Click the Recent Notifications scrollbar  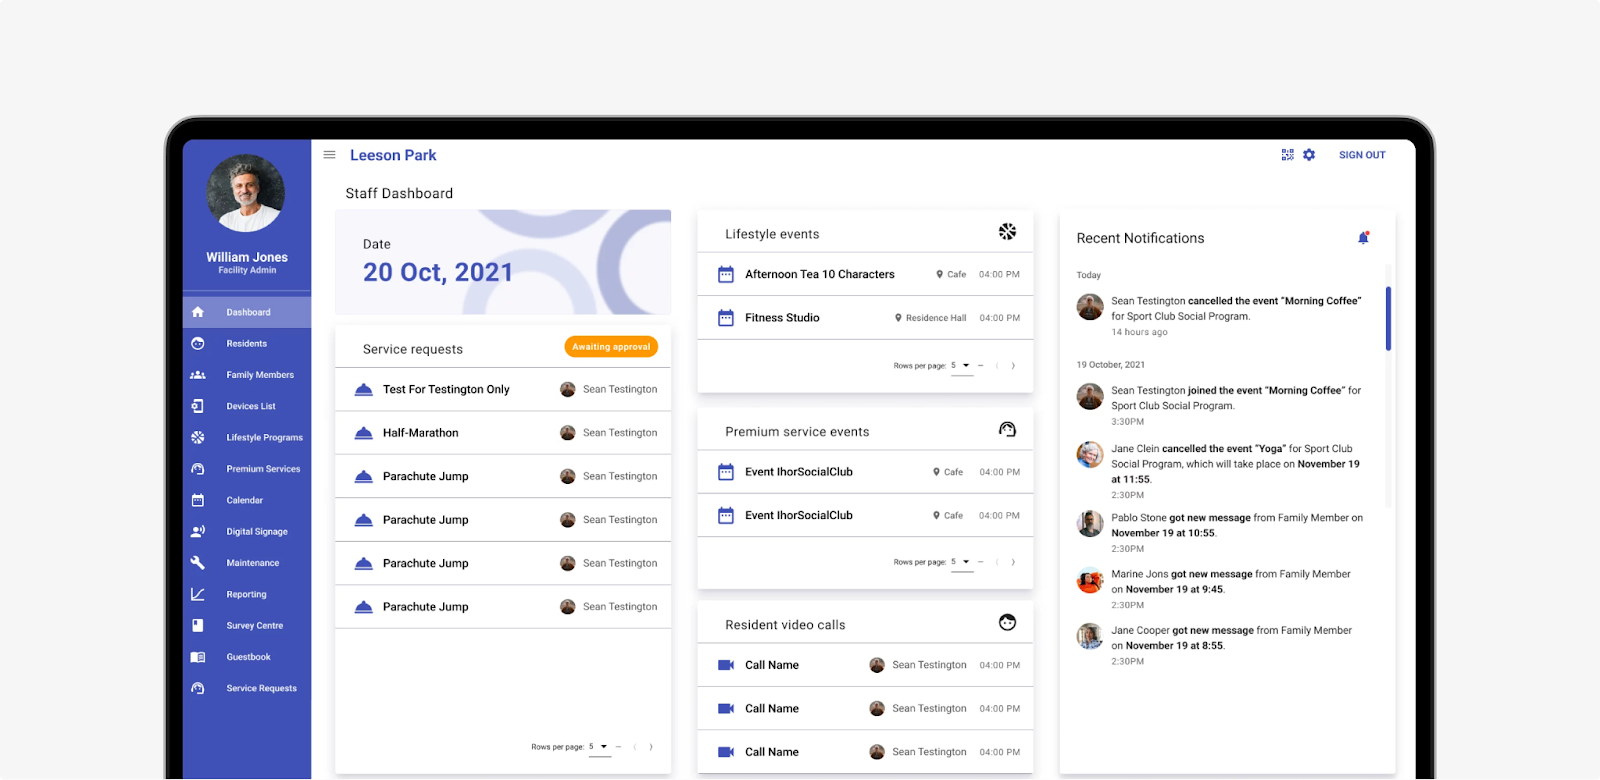(1388, 318)
